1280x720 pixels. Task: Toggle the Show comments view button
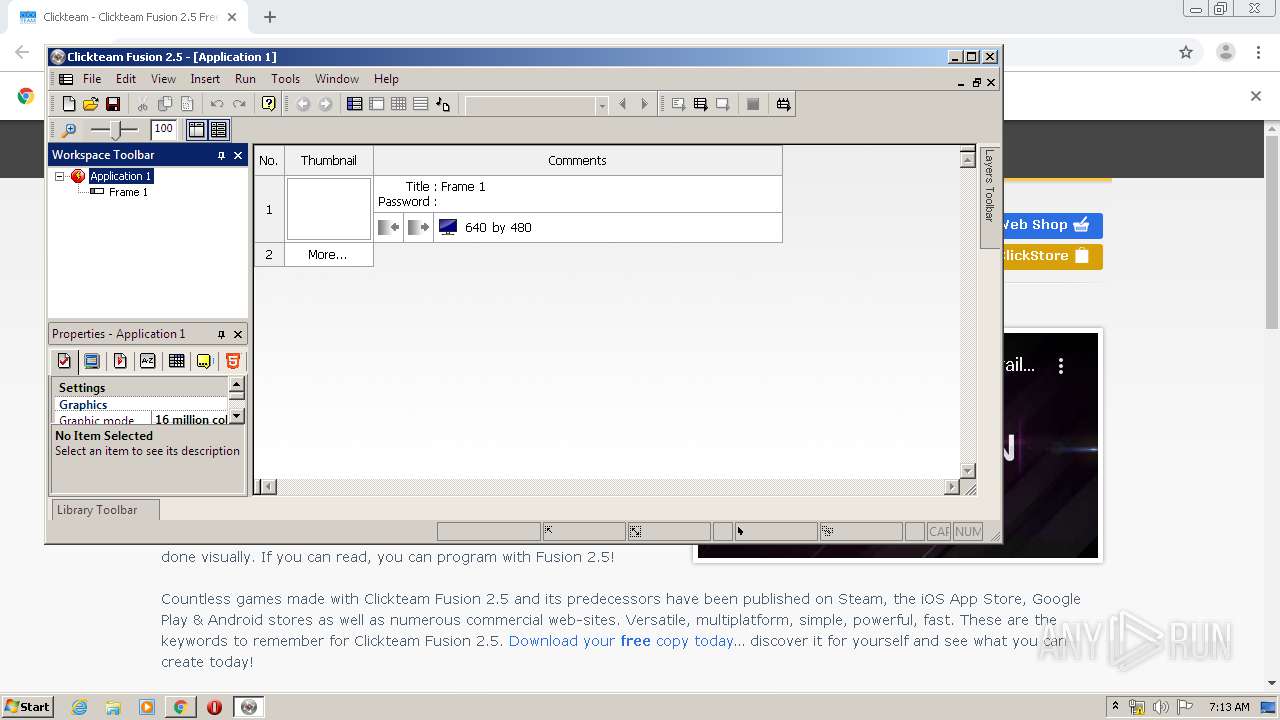point(219,130)
